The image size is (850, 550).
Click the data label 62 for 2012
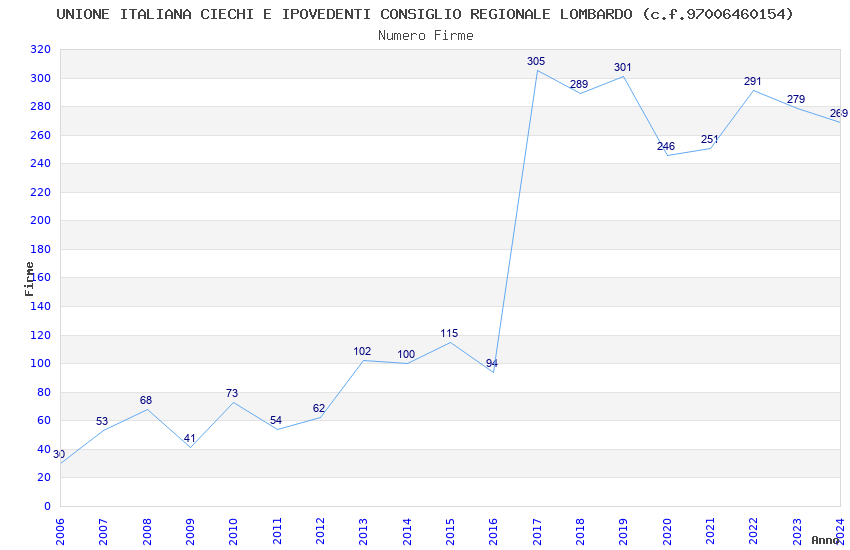point(319,409)
